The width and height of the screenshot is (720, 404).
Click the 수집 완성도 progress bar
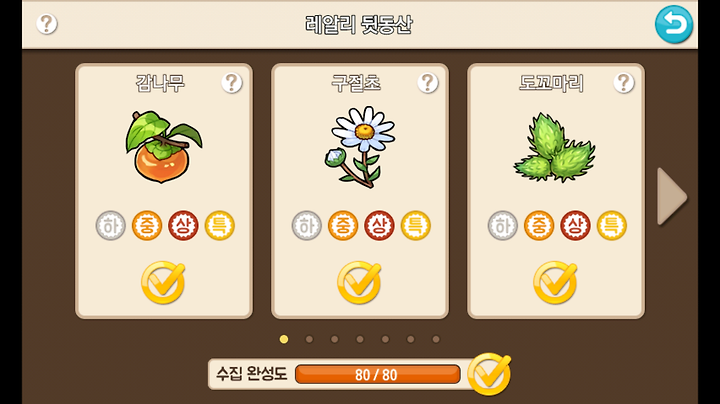(377, 375)
